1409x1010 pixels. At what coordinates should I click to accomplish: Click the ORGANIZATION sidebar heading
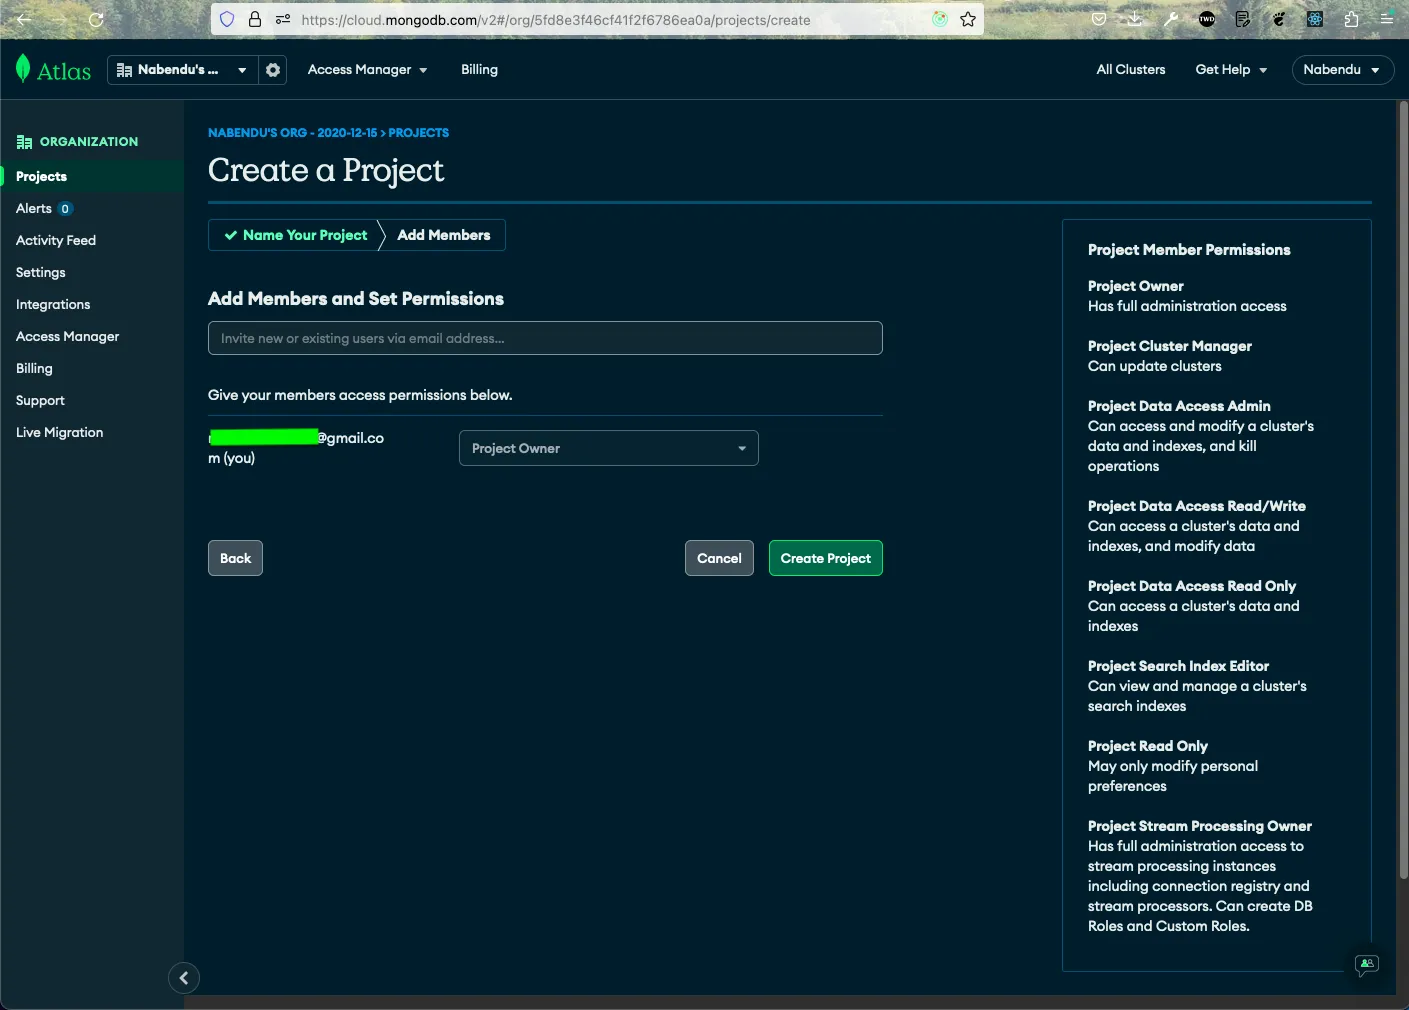click(89, 142)
